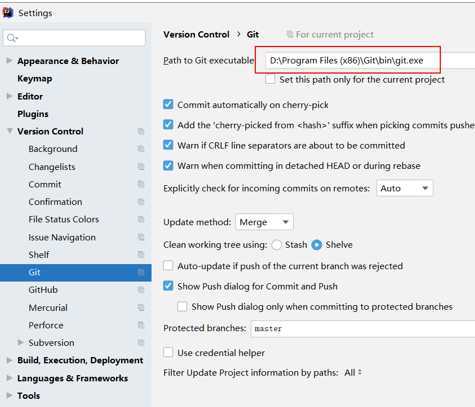
Task: Toggle Auto-update if push was rejected
Action: click(x=168, y=266)
